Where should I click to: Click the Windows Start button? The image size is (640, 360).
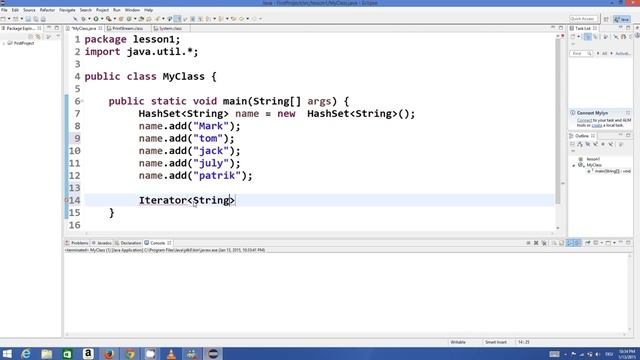7,354
